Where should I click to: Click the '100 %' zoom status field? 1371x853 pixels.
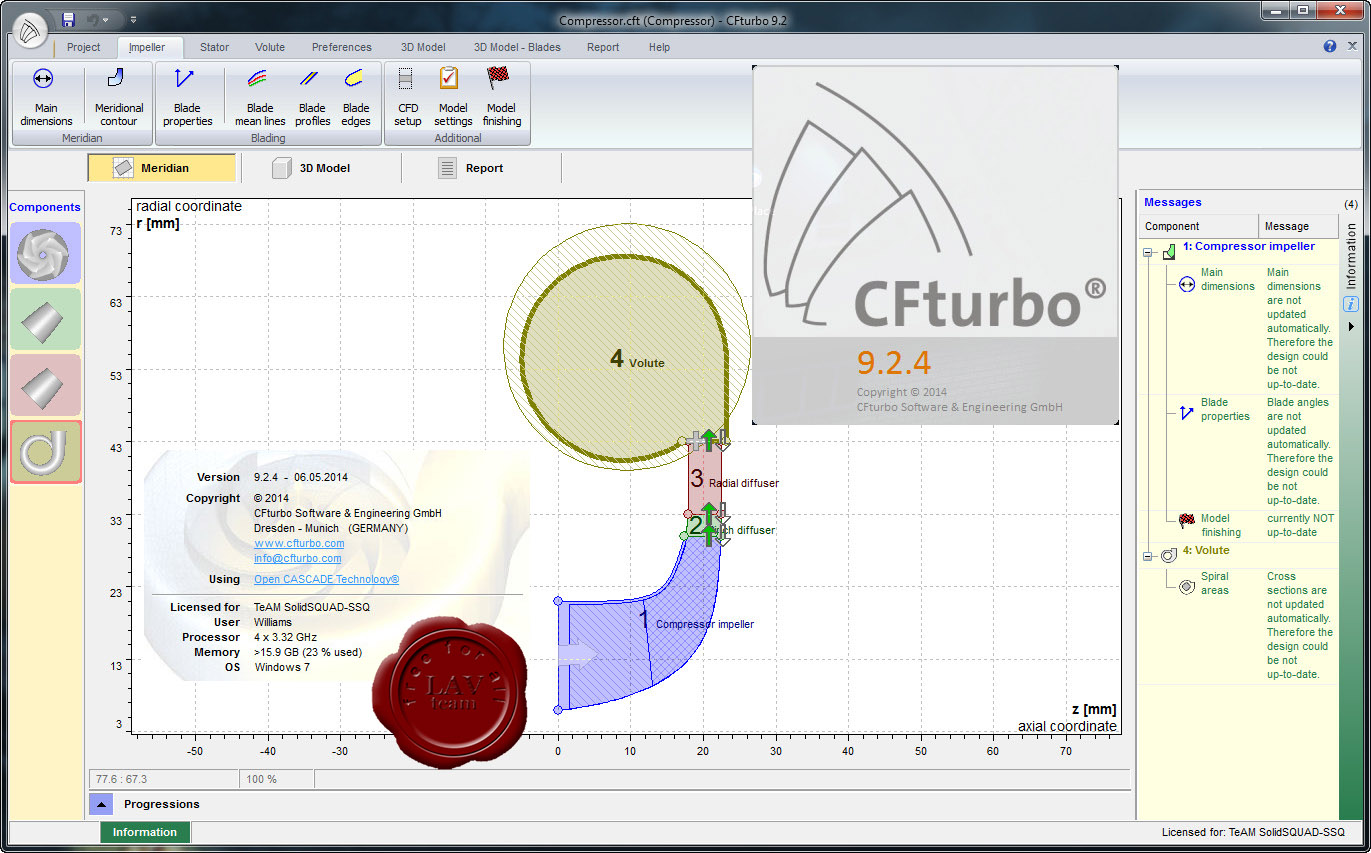coord(277,779)
